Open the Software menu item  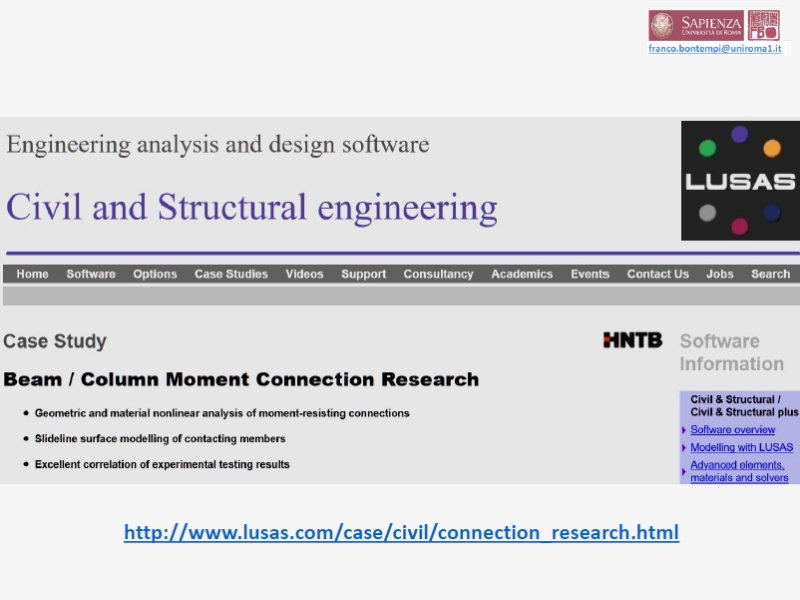(91, 274)
